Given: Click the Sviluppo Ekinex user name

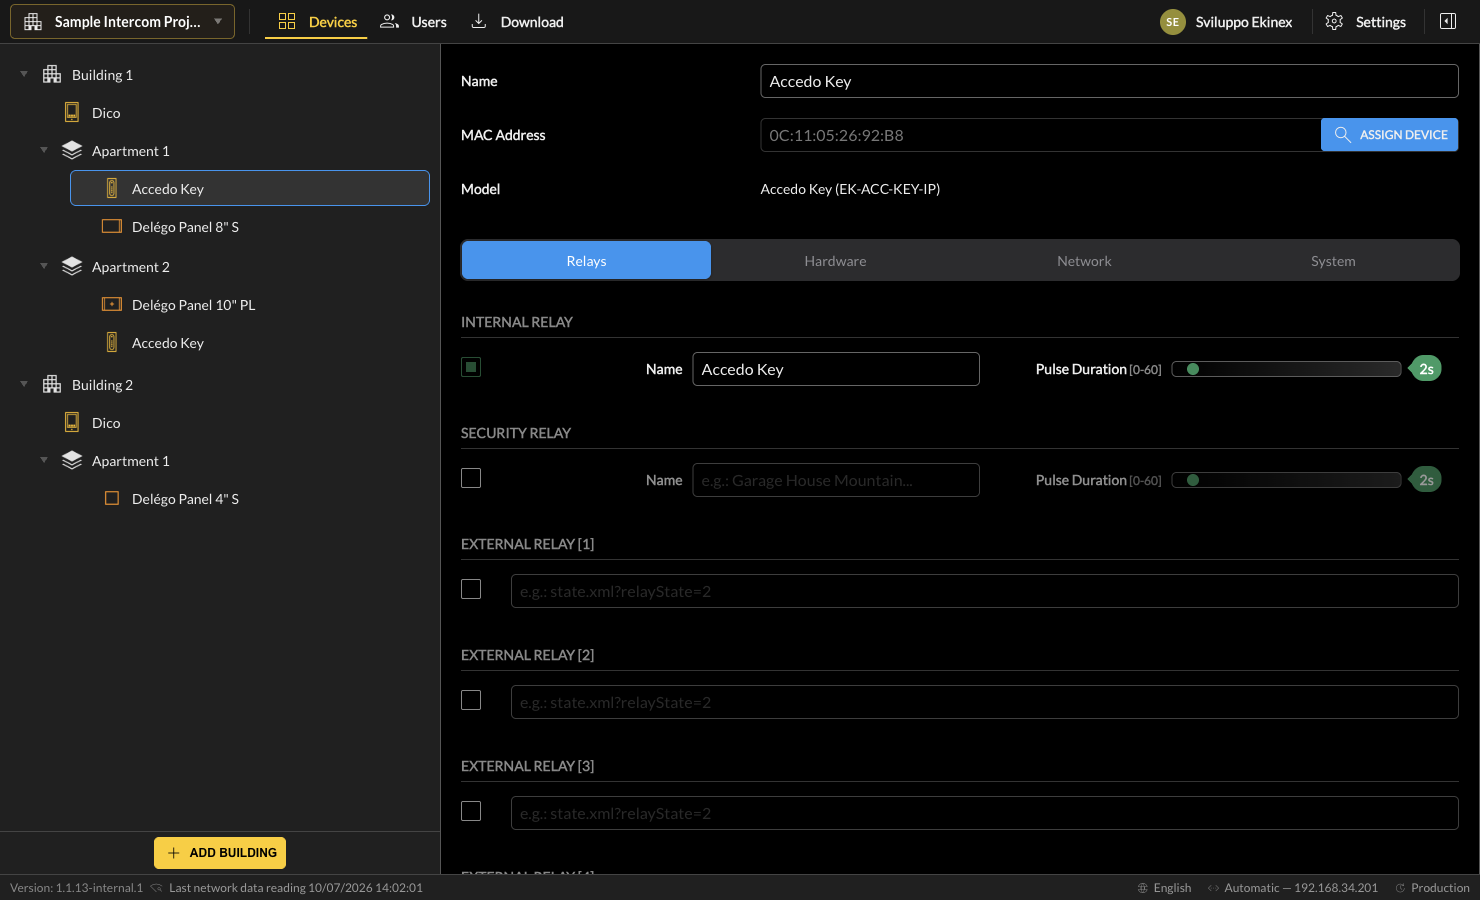Looking at the screenshot, I should (x=1244, y=22).
